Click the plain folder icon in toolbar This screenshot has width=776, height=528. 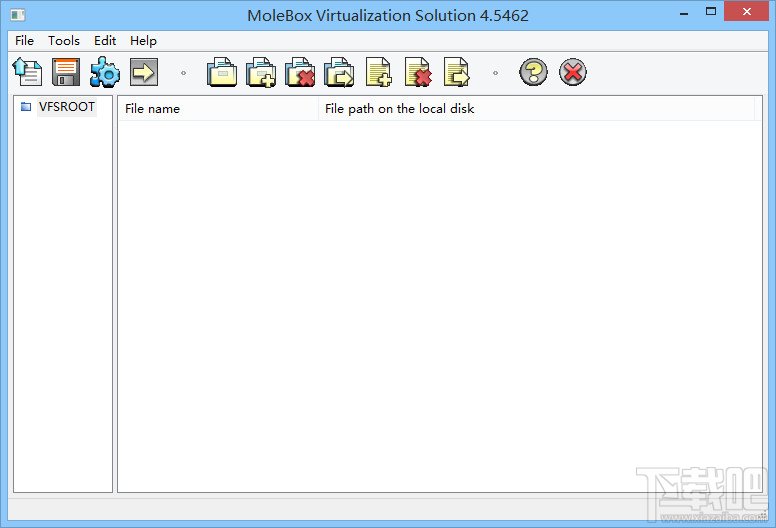222,72
